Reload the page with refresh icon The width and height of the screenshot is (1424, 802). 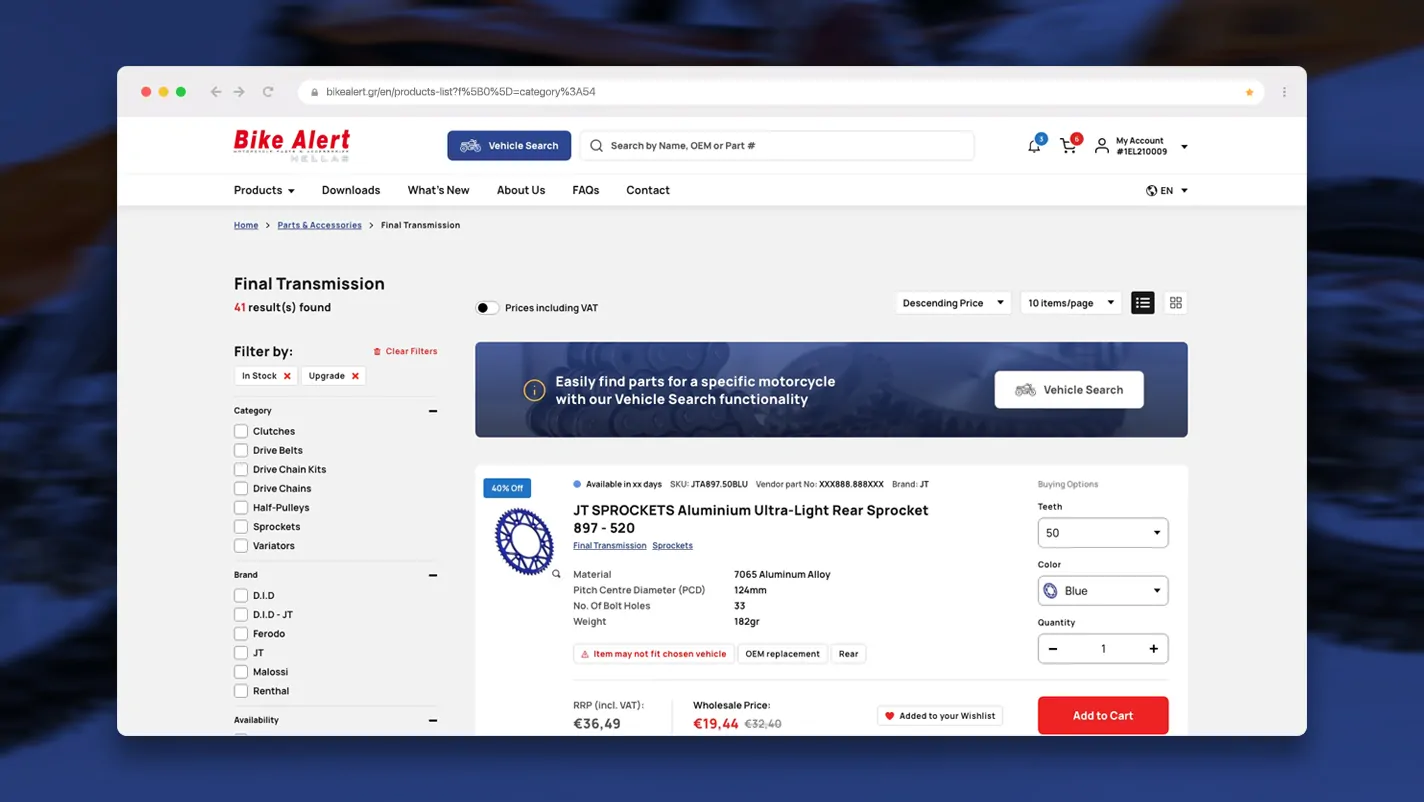pos(268,92)
